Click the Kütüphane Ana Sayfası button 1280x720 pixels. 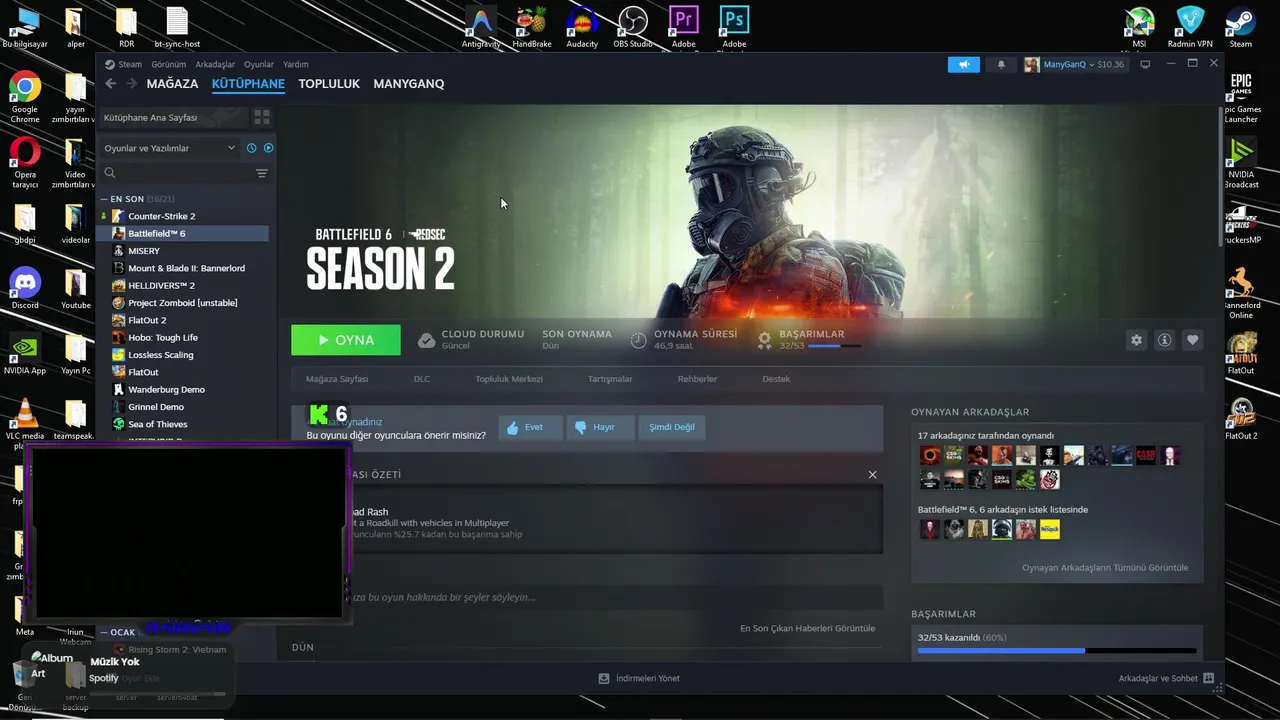(172, 117)
